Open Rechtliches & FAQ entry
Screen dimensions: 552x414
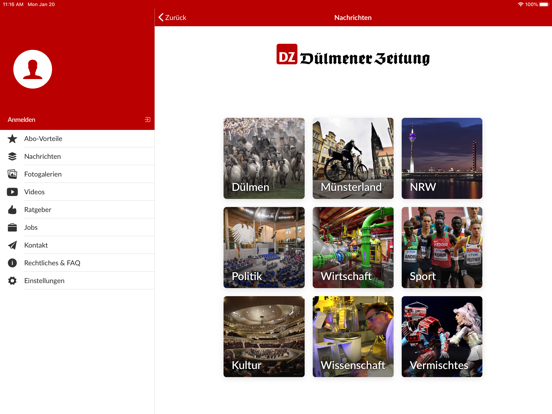click(77, 263)
